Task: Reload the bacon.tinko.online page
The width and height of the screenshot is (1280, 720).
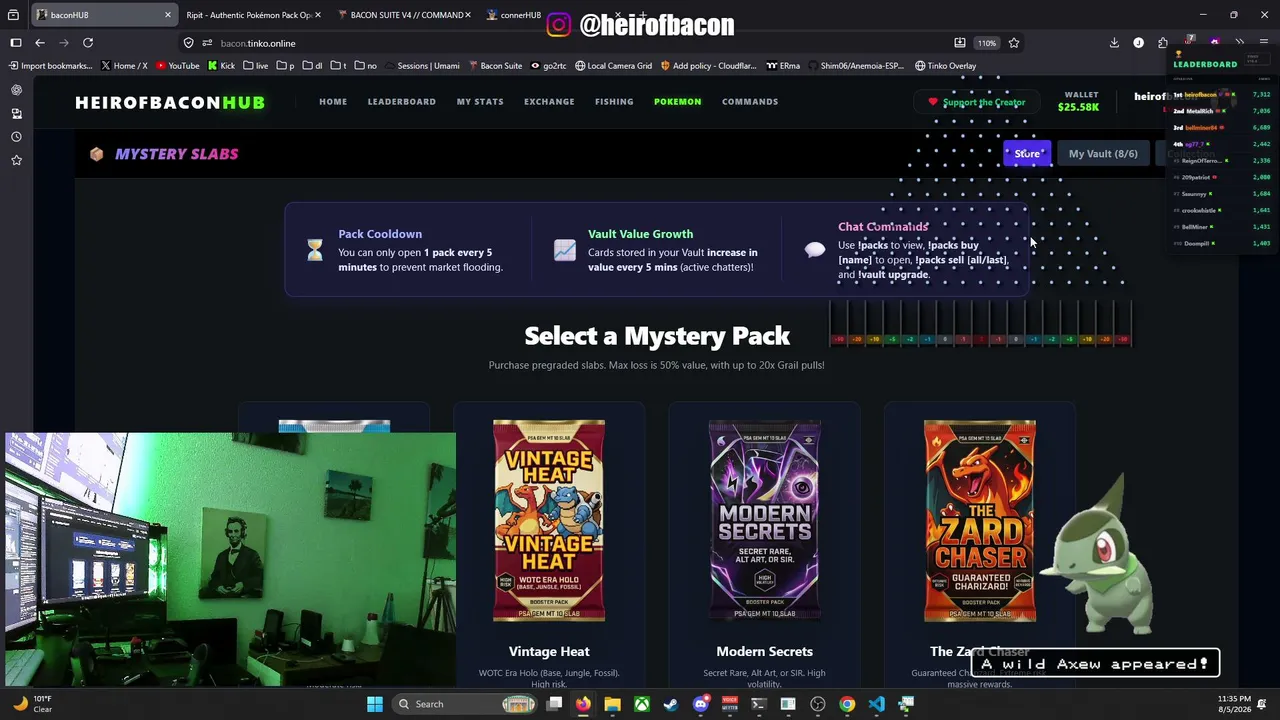Action: pos(88,43)
